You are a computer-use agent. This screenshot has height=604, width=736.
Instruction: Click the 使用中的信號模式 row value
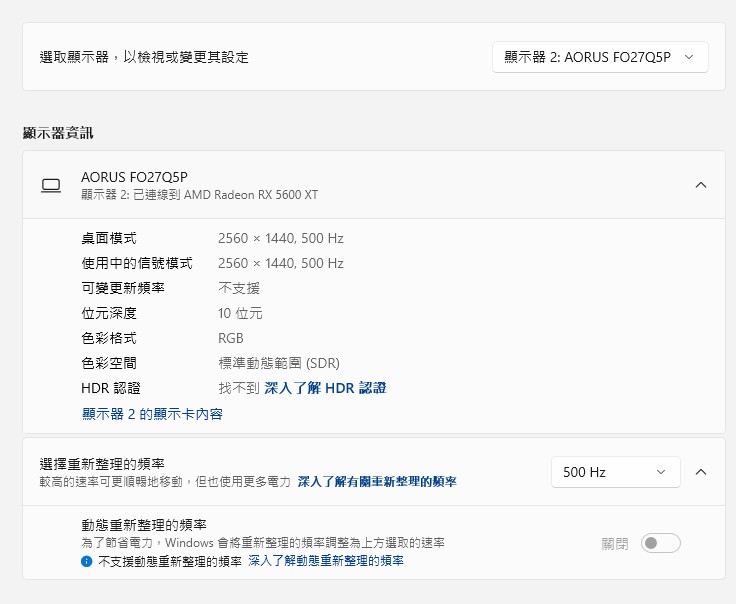point(280,263)
